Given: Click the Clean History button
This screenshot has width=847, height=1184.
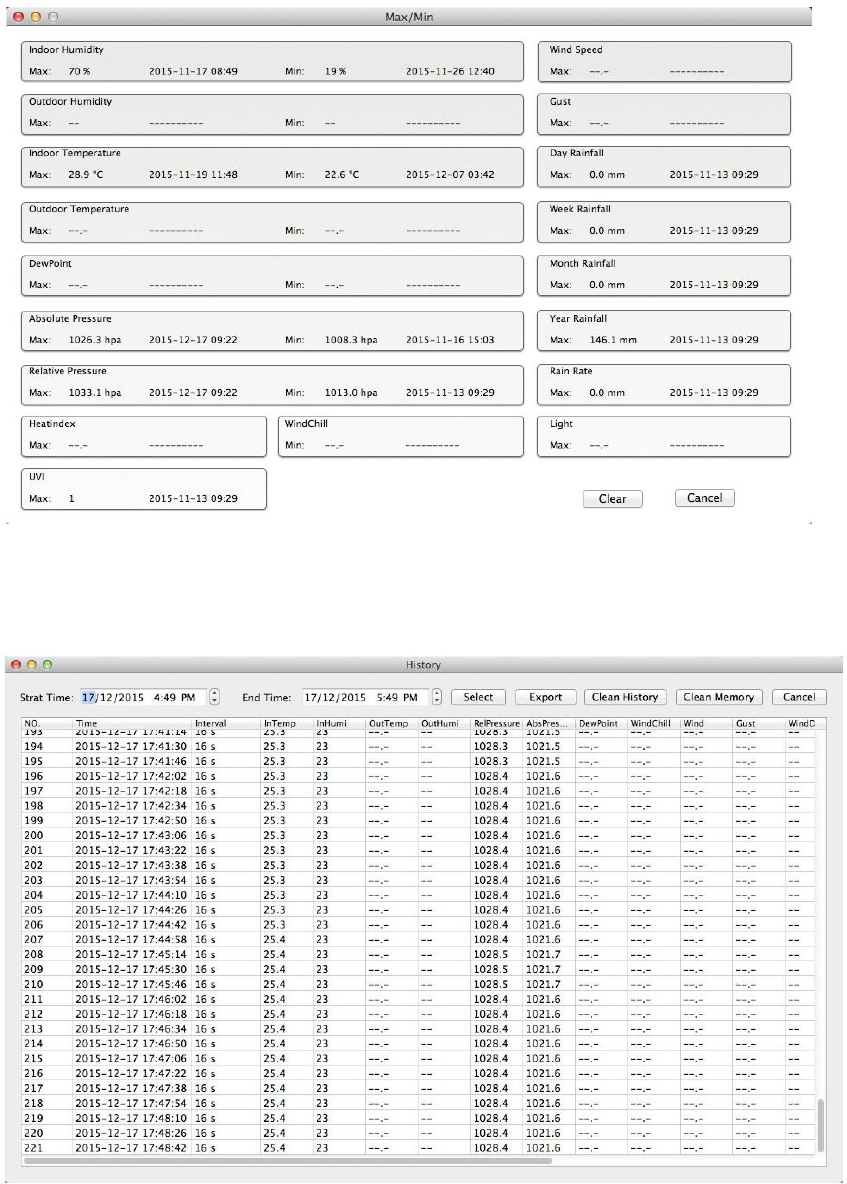Looking at the screenshot, I should (624, 697).
